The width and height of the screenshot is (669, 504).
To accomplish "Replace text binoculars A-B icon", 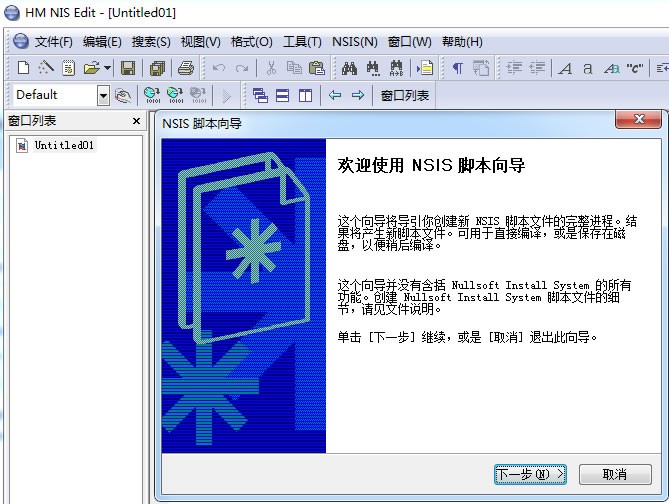I will 396,68.
